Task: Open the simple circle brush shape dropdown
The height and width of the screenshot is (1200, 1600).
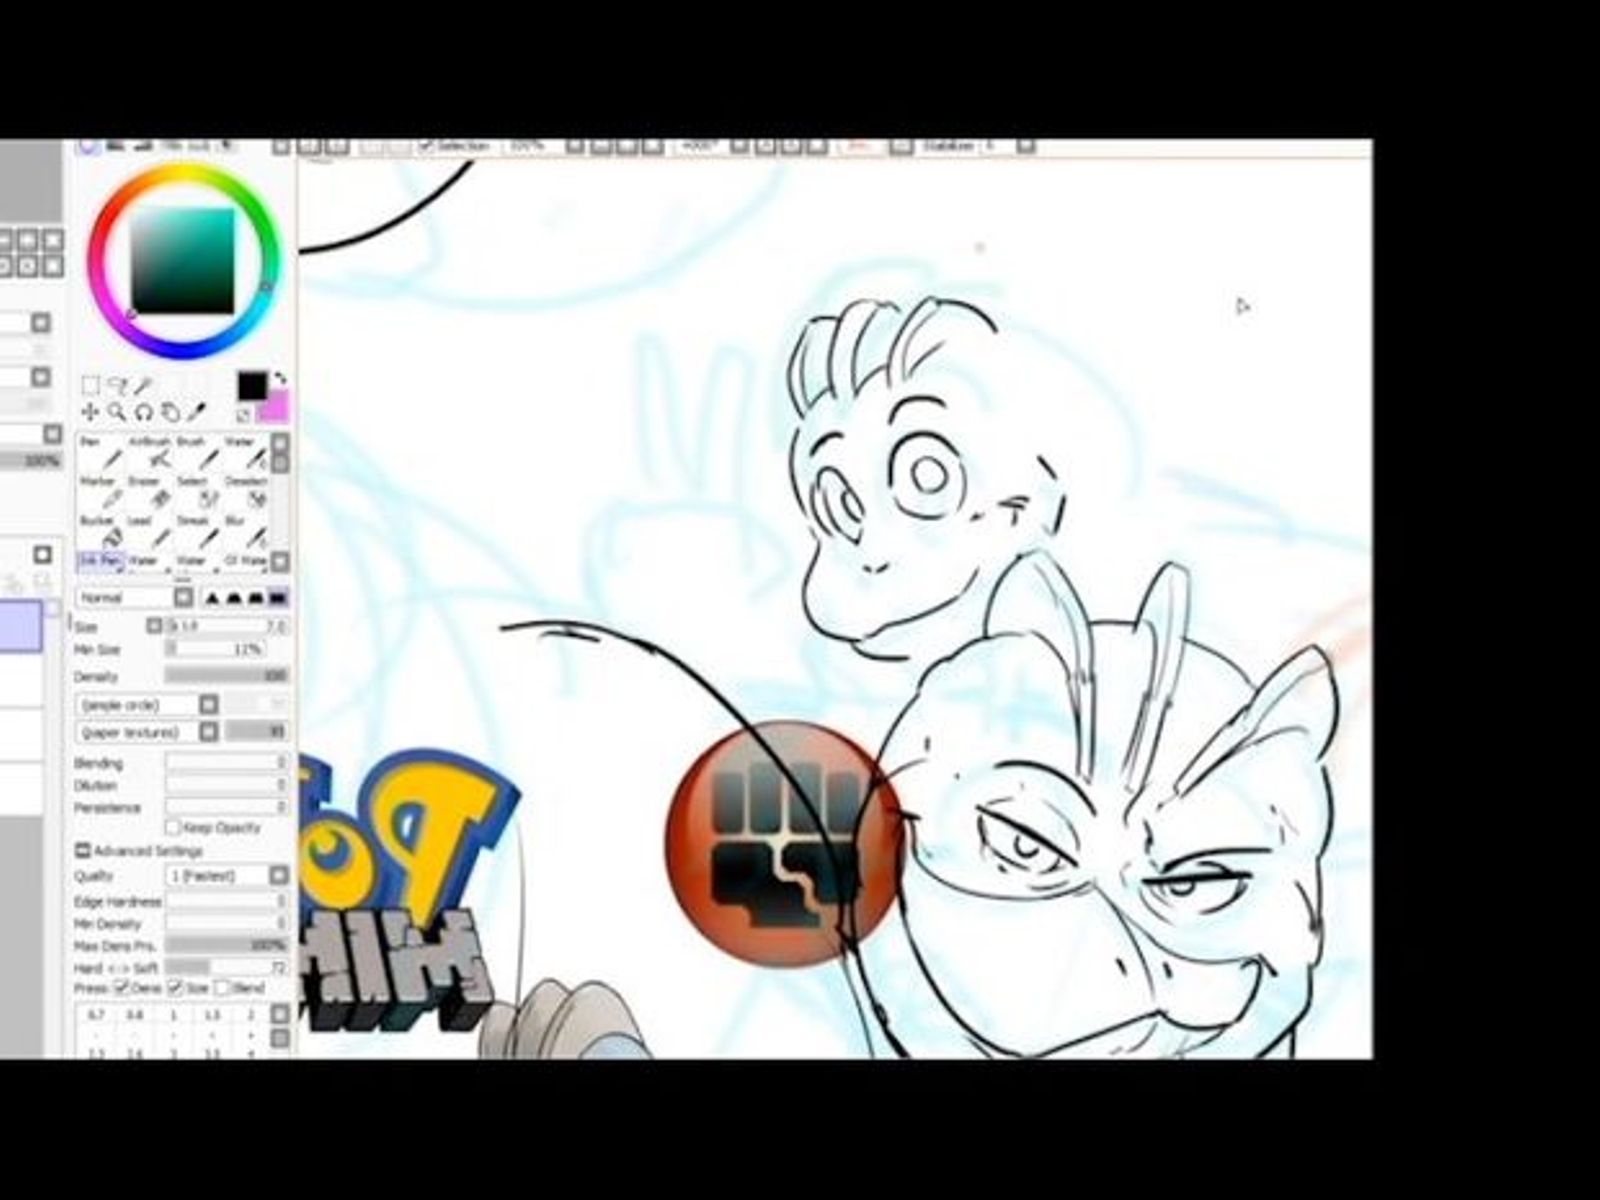Action: (147, 705)
